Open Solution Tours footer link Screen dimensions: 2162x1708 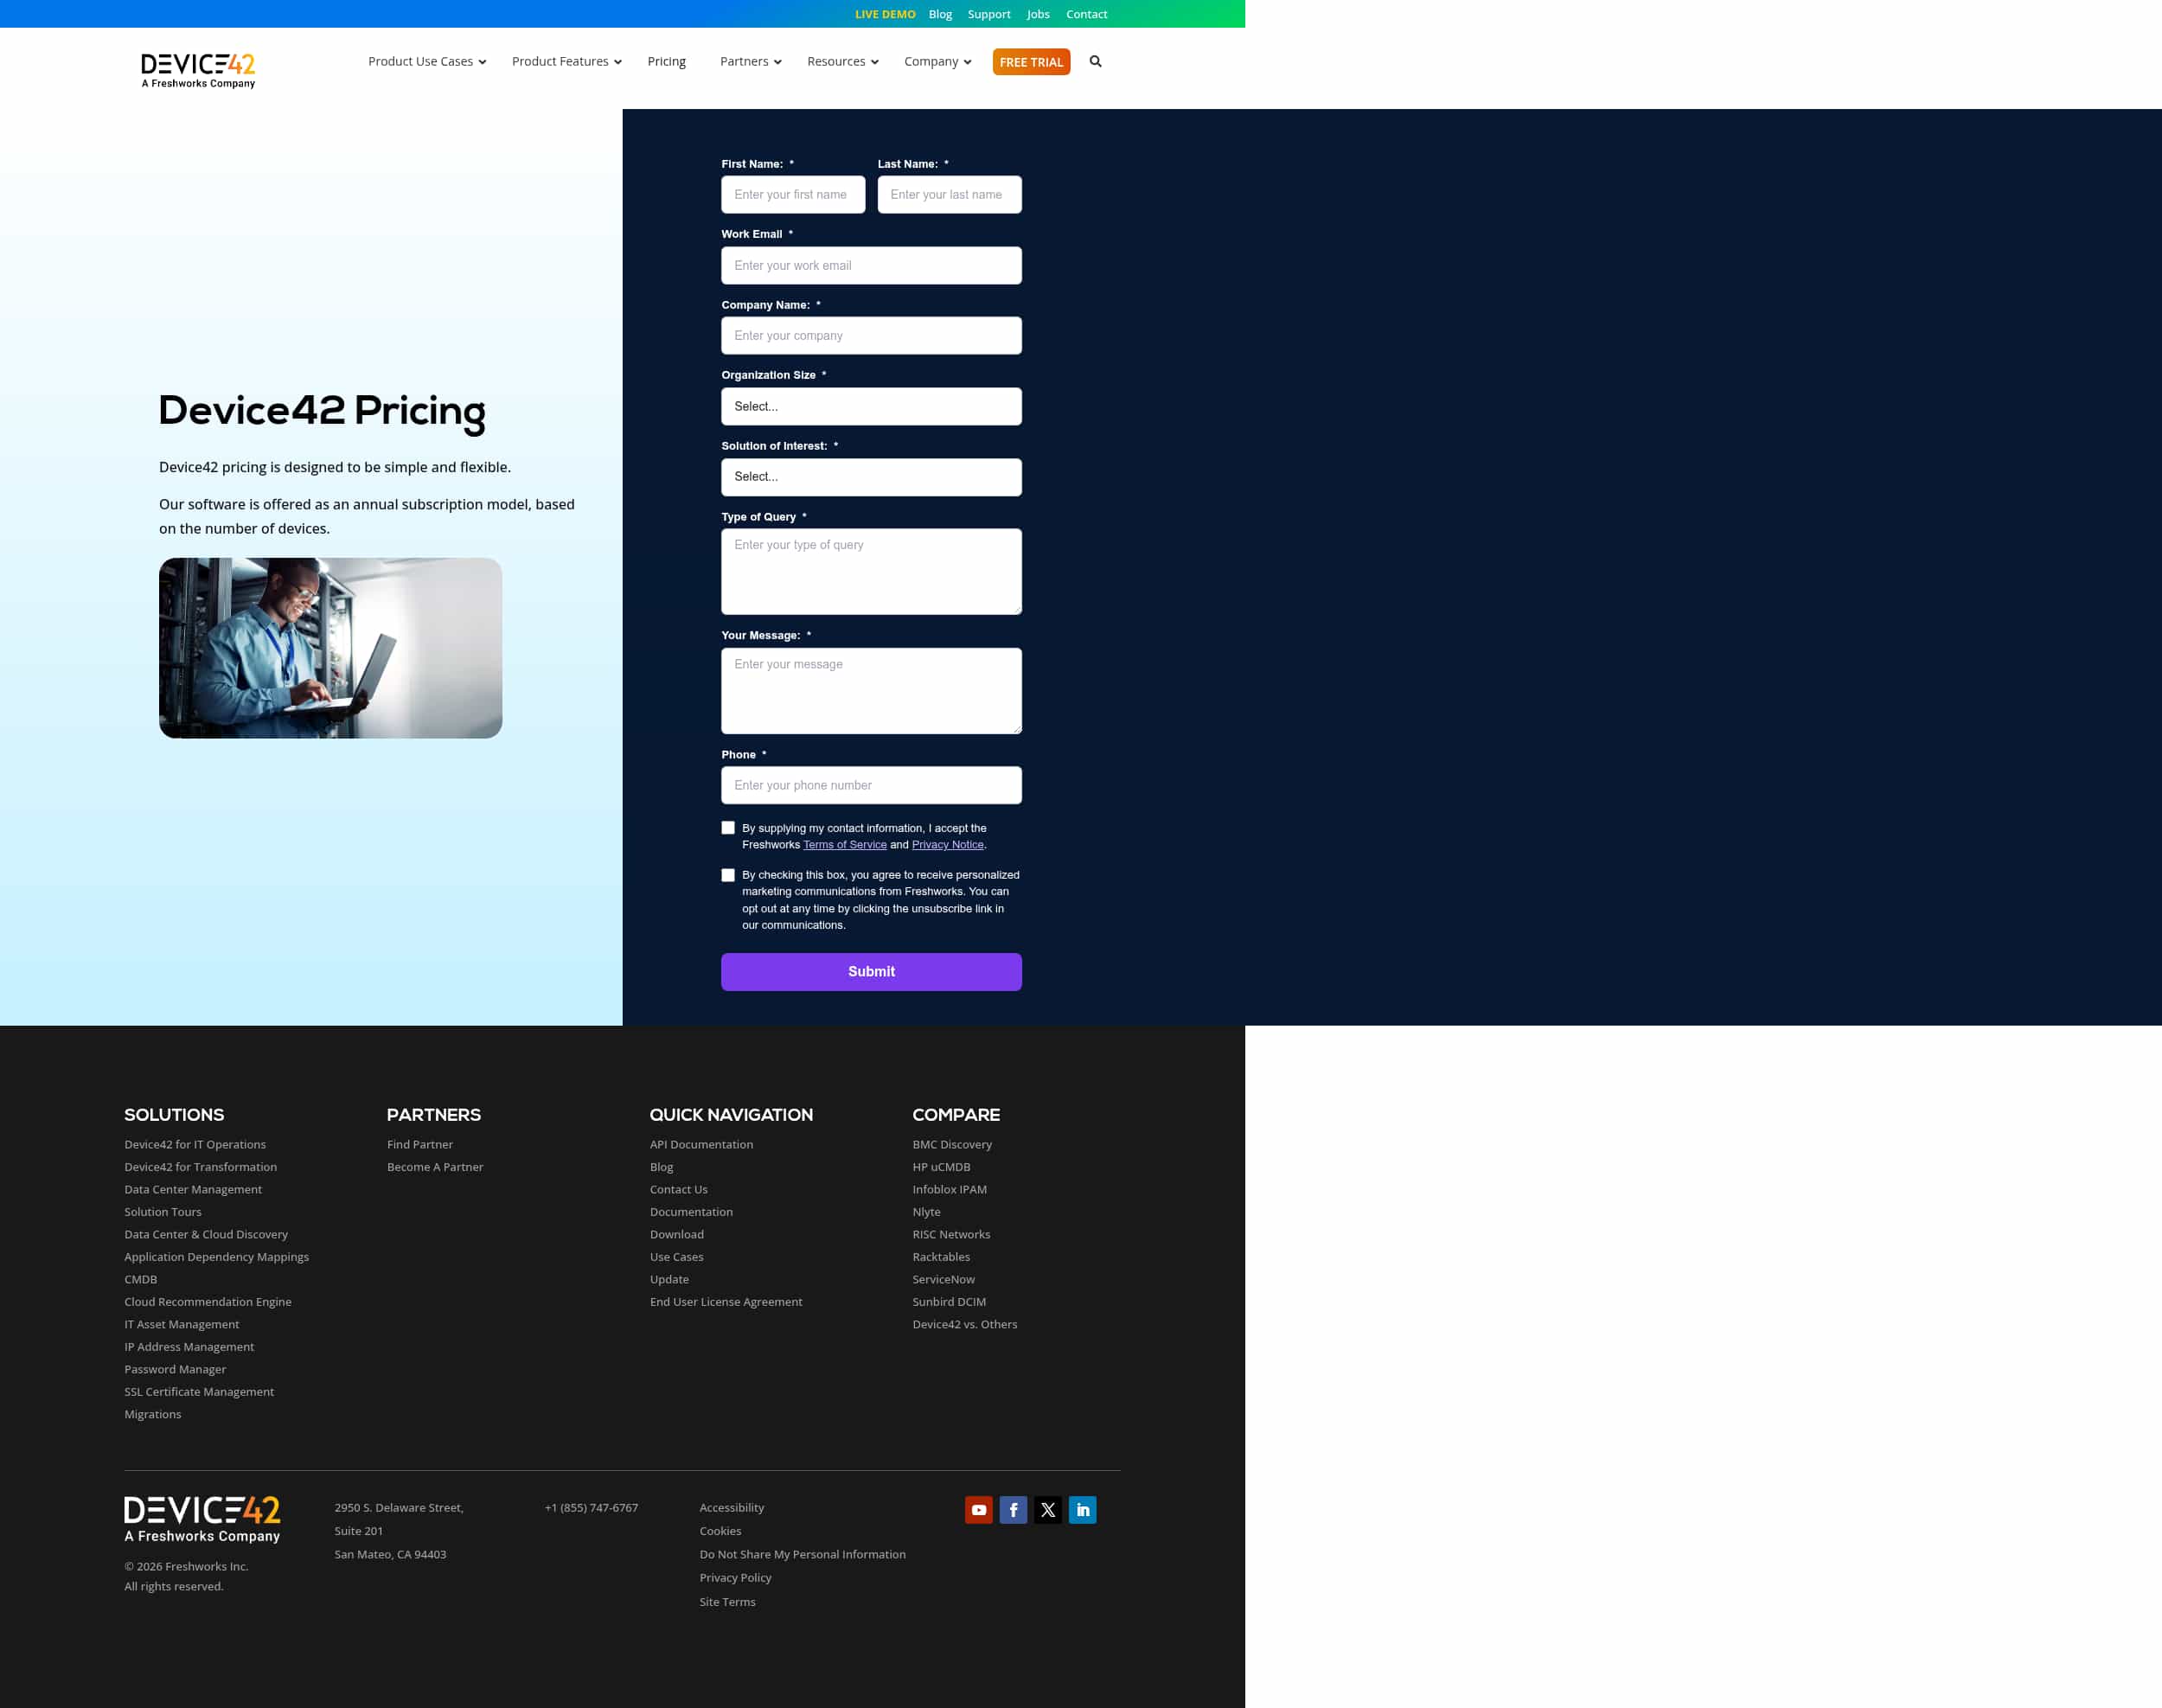[x=163, y=1212]
